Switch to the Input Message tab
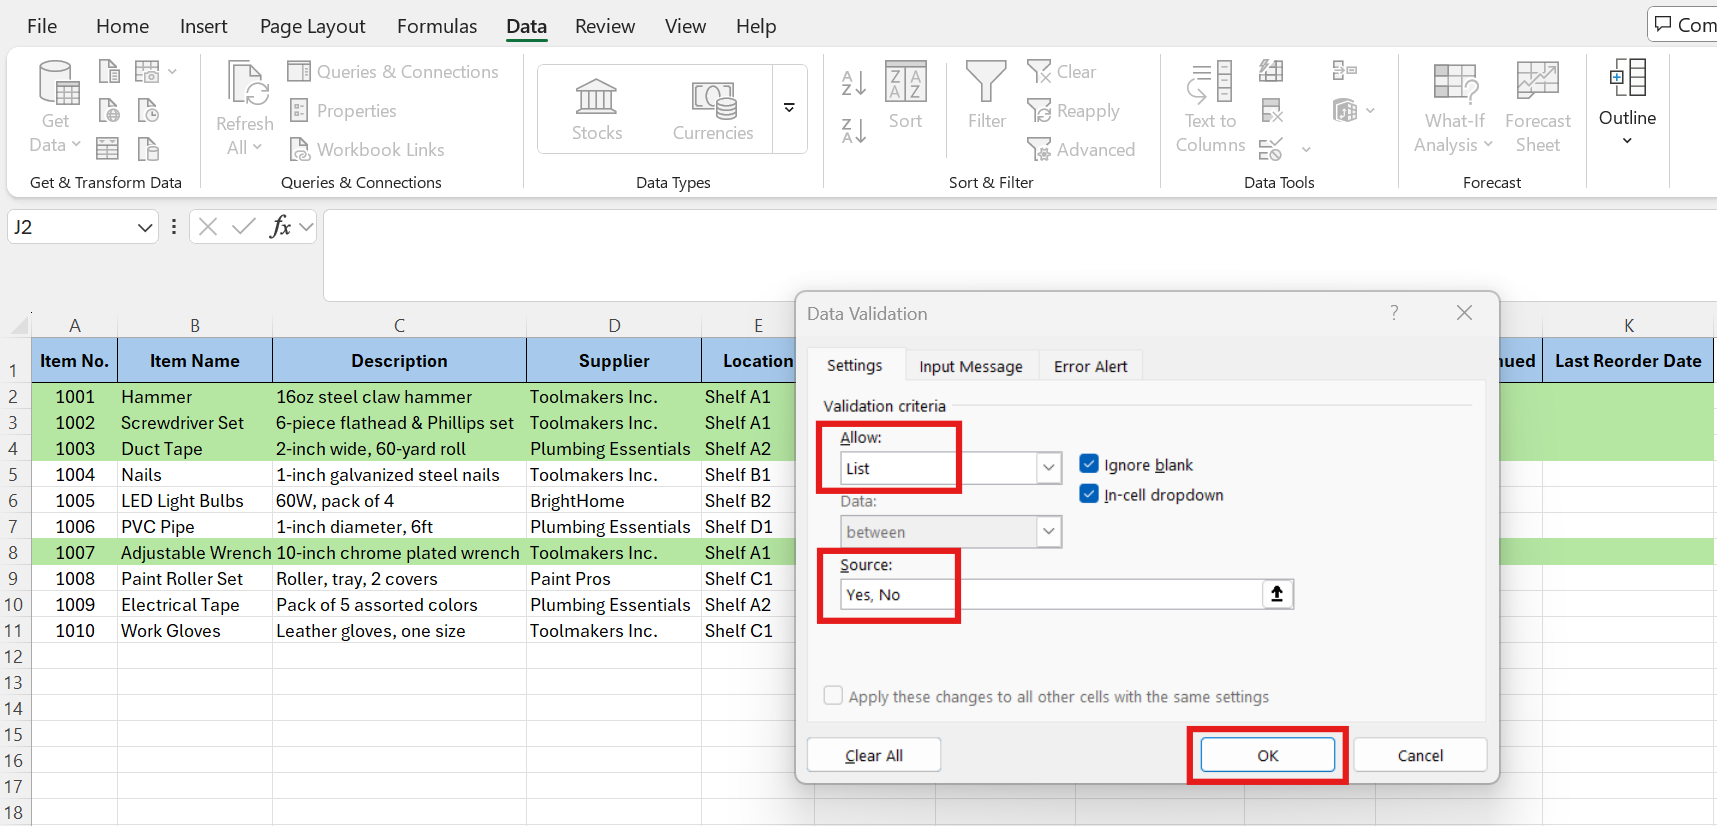 click(970, 366)
